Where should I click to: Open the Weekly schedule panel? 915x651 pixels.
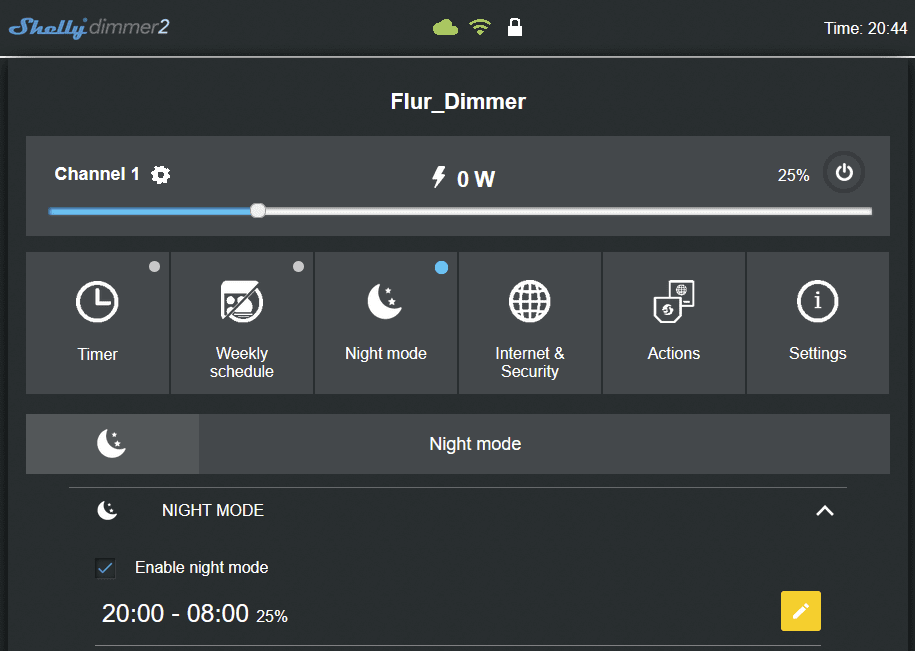(x=242, y=322)
